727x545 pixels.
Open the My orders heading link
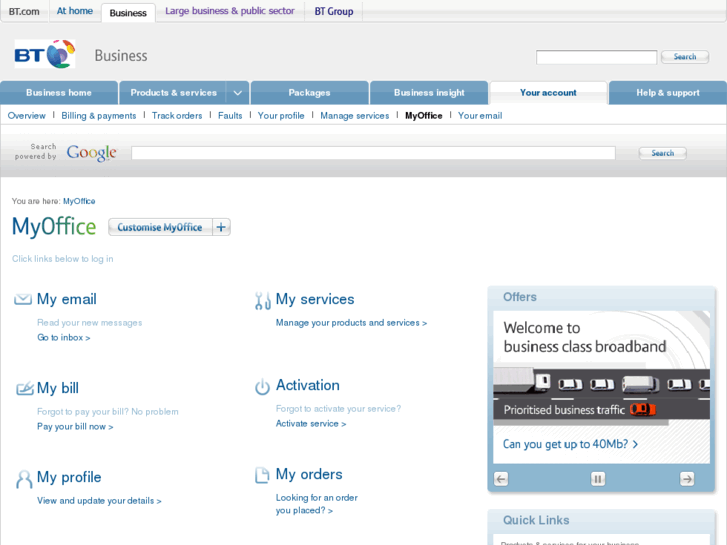coord(309,474)
